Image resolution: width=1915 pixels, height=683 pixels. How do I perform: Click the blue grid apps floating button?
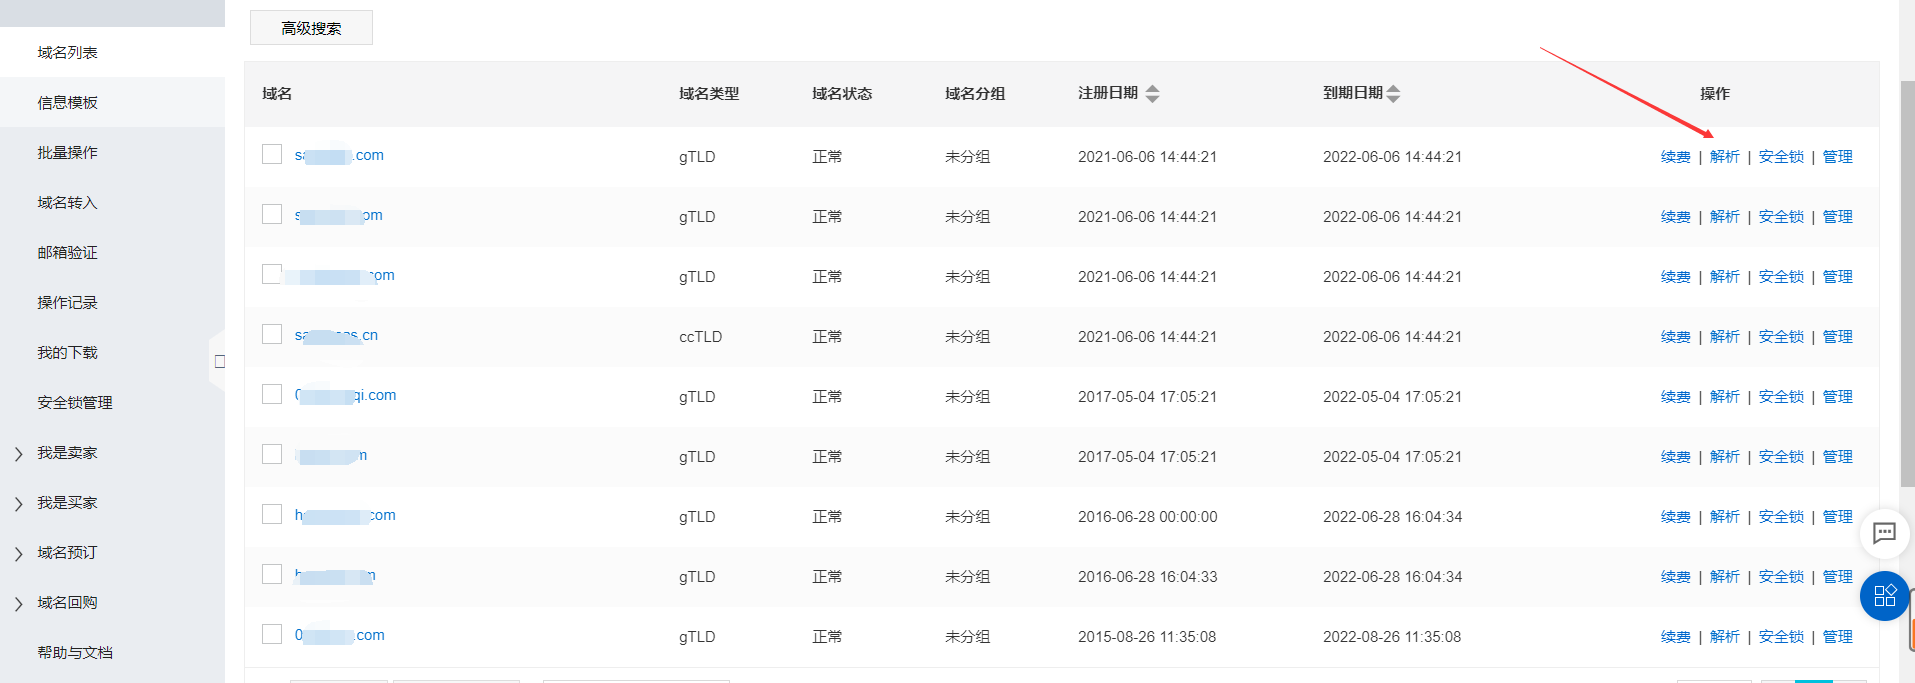(1885, 596)
